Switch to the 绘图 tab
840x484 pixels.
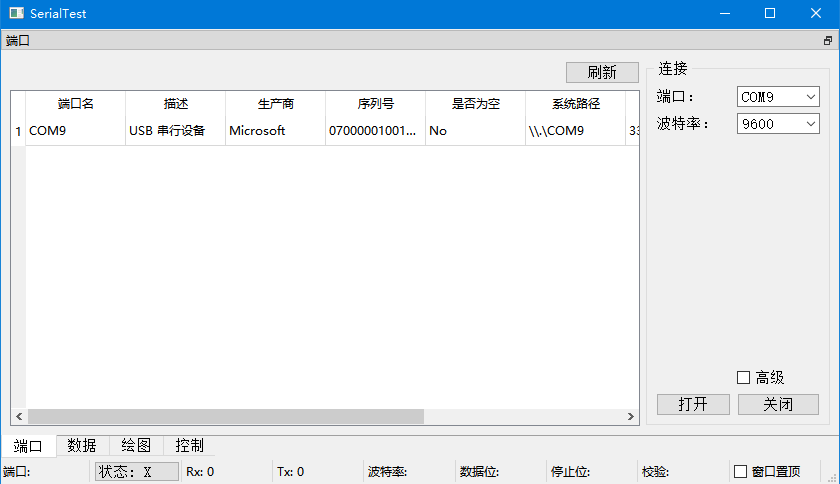coord(136,445)
